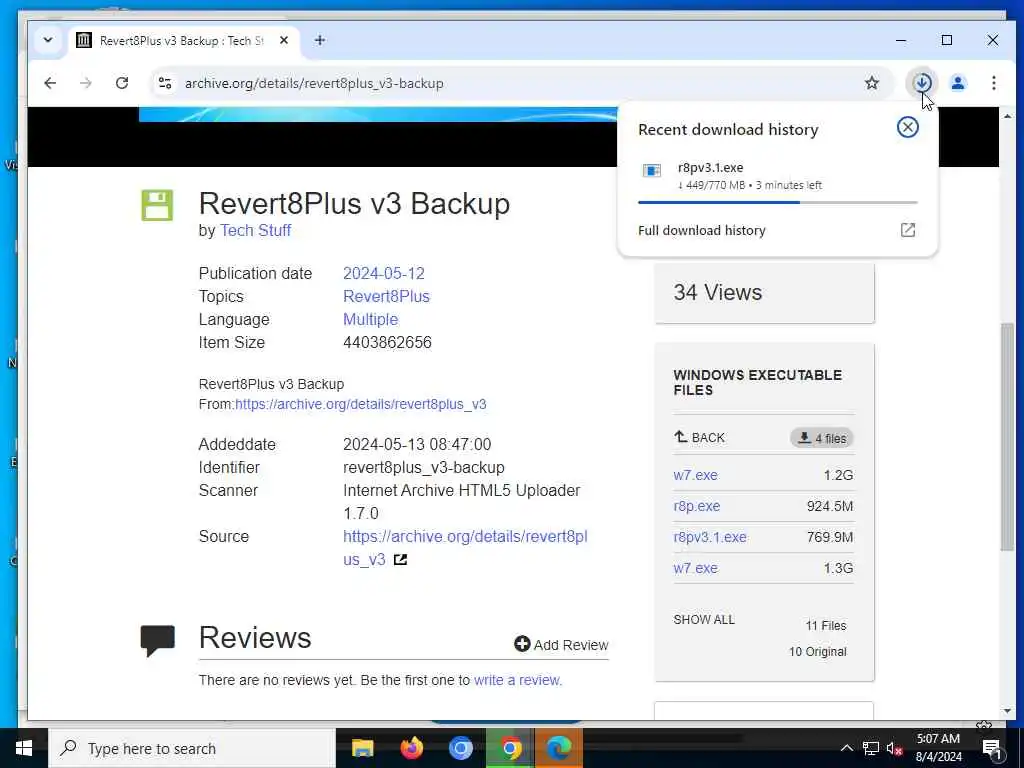Launch Firefox from the taskbar
Screen dimensions: 1024x768
(411, 748)
